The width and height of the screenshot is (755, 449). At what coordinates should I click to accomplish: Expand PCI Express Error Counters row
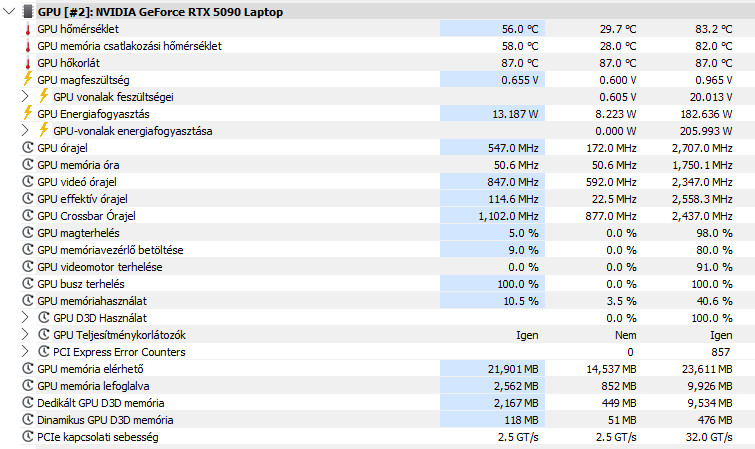pyautogui.click(x=25, y=352)
